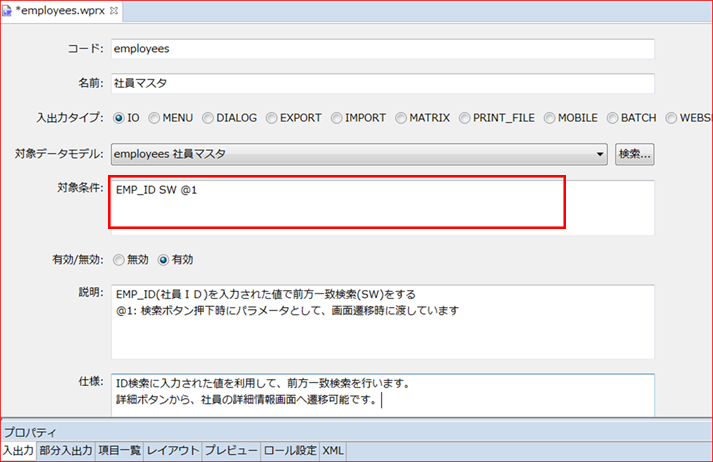Image resolution: width=713 pixels, height=462 pixels.
Task: Select the MOBILE radio button
Action: (549, 118)
